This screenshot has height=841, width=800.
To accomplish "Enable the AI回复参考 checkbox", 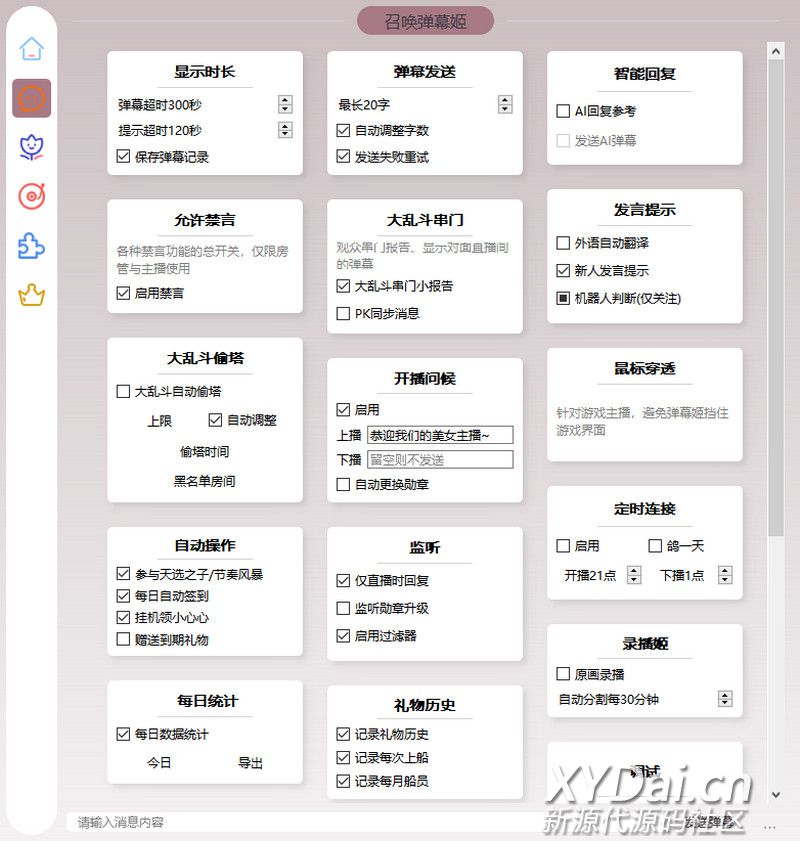I will [x=563, y=111].
